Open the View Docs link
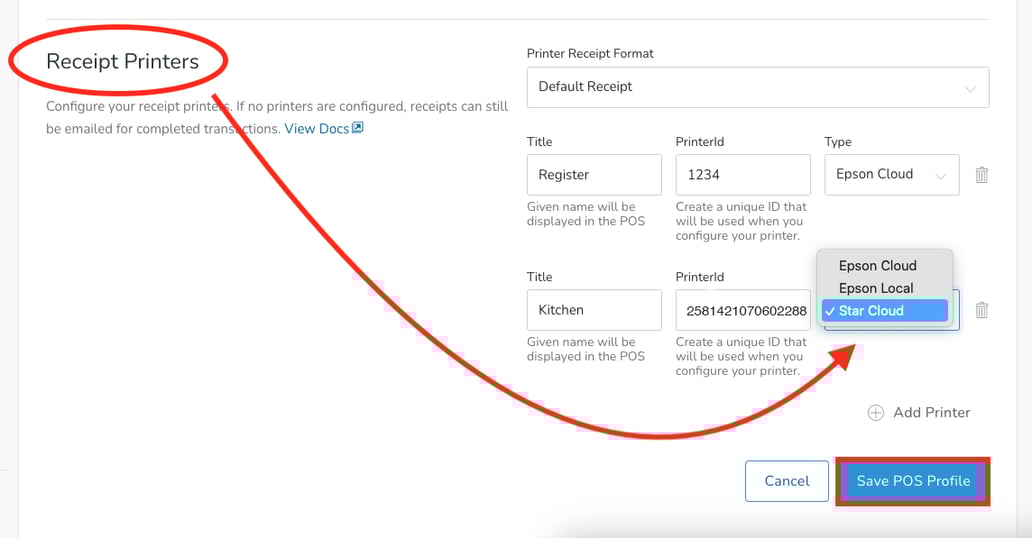1032x538 pixels. coord(316,129)
